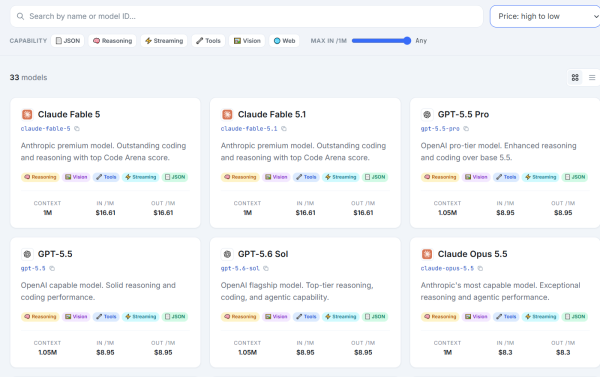This screenshot has height=377, width=600.
Task: Click the claude-fable-5.1 model ID text
Action: point(249,129)
